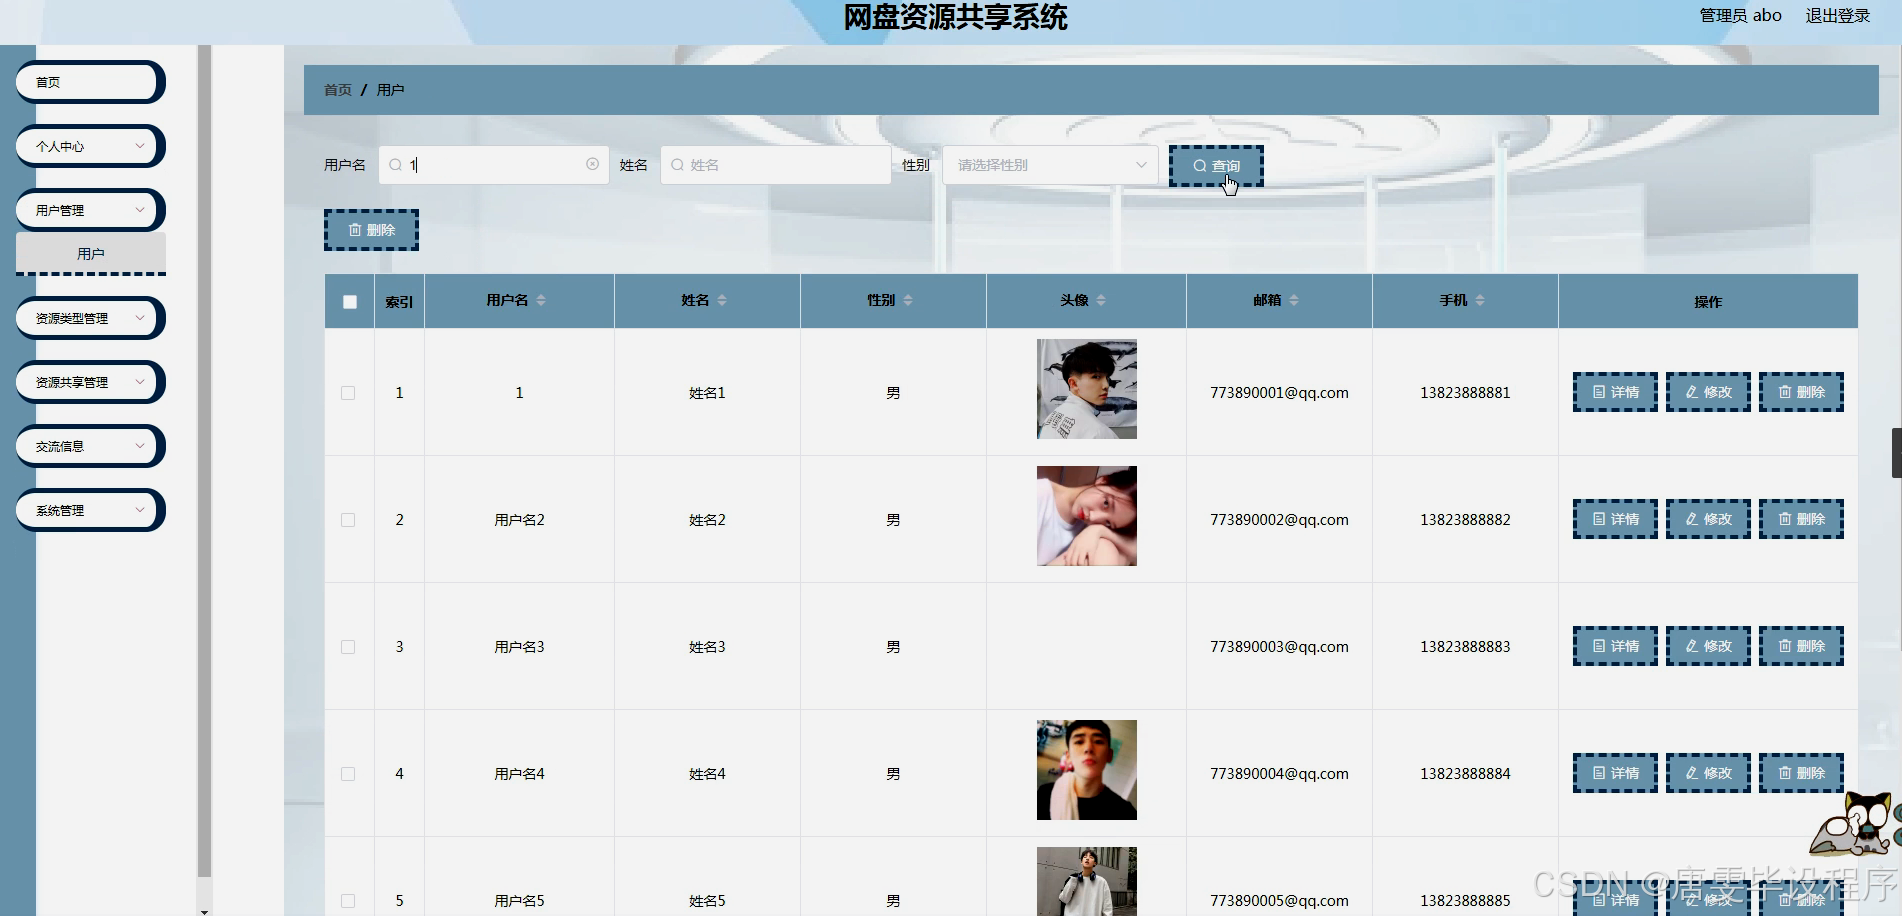Image resolution: width=1902 pixels, height=916 pixels.
Task: Clear the 用户名 search field with the X icon
Action: click(592, 164)
